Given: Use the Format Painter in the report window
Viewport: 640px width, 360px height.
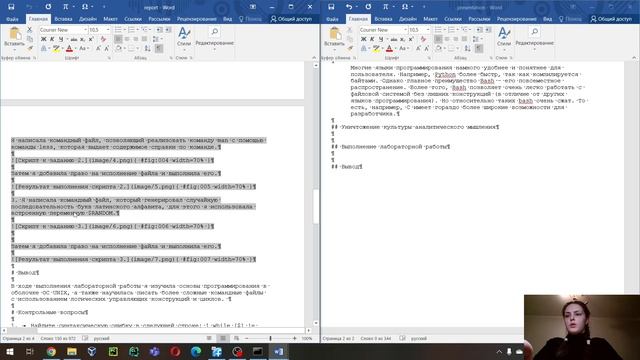Looking at the screenshot, I should (29, 48).
